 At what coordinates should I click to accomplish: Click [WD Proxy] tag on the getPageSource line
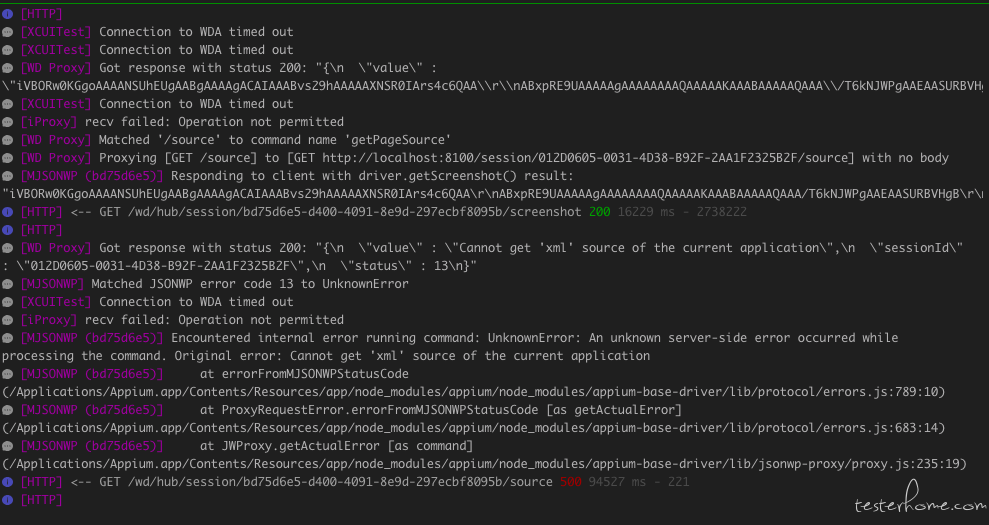[56, 140]
